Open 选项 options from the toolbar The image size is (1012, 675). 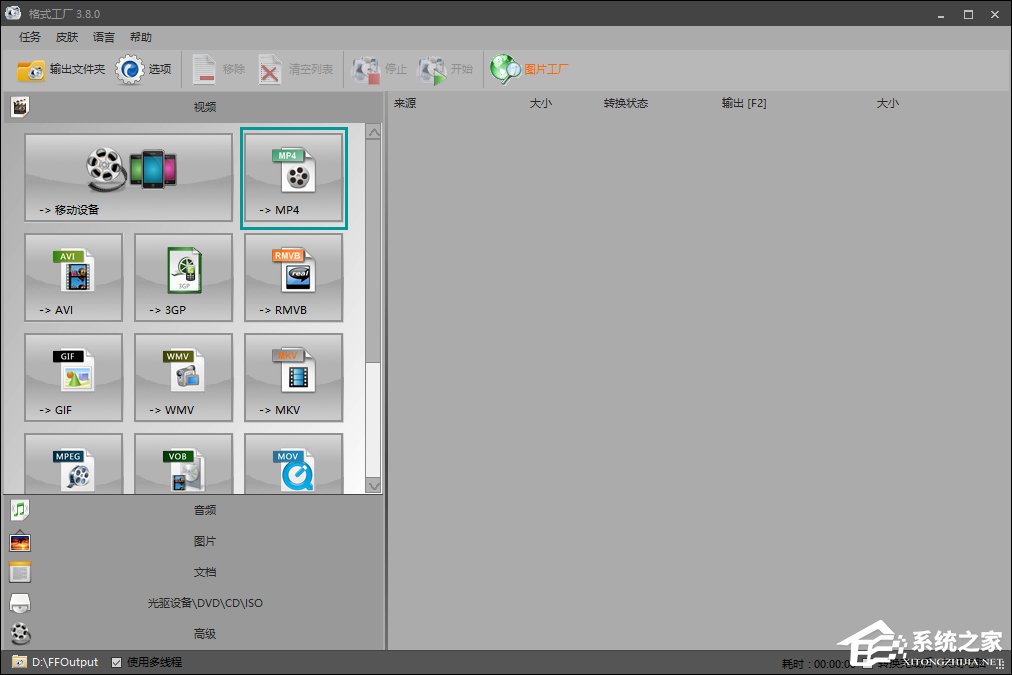144,70
